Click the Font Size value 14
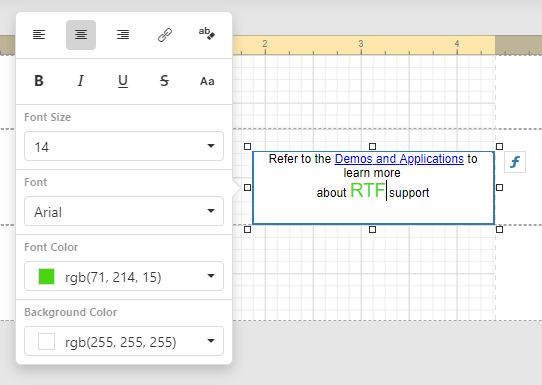 (x=41, y=147)
